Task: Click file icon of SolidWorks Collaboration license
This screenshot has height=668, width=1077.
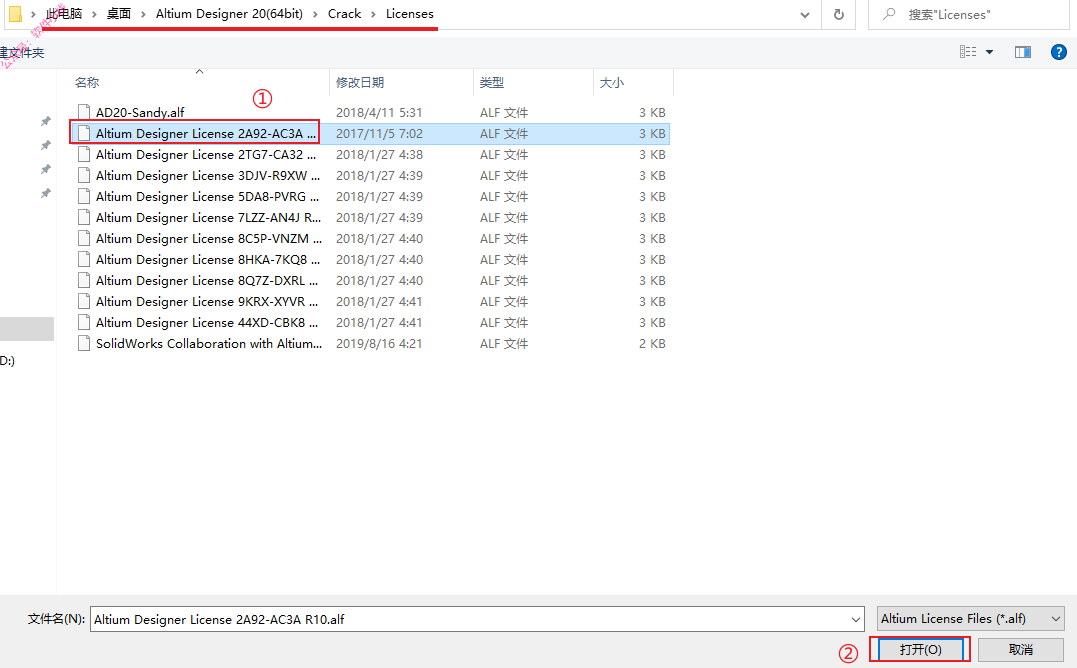Action: (x=84, y=343)
